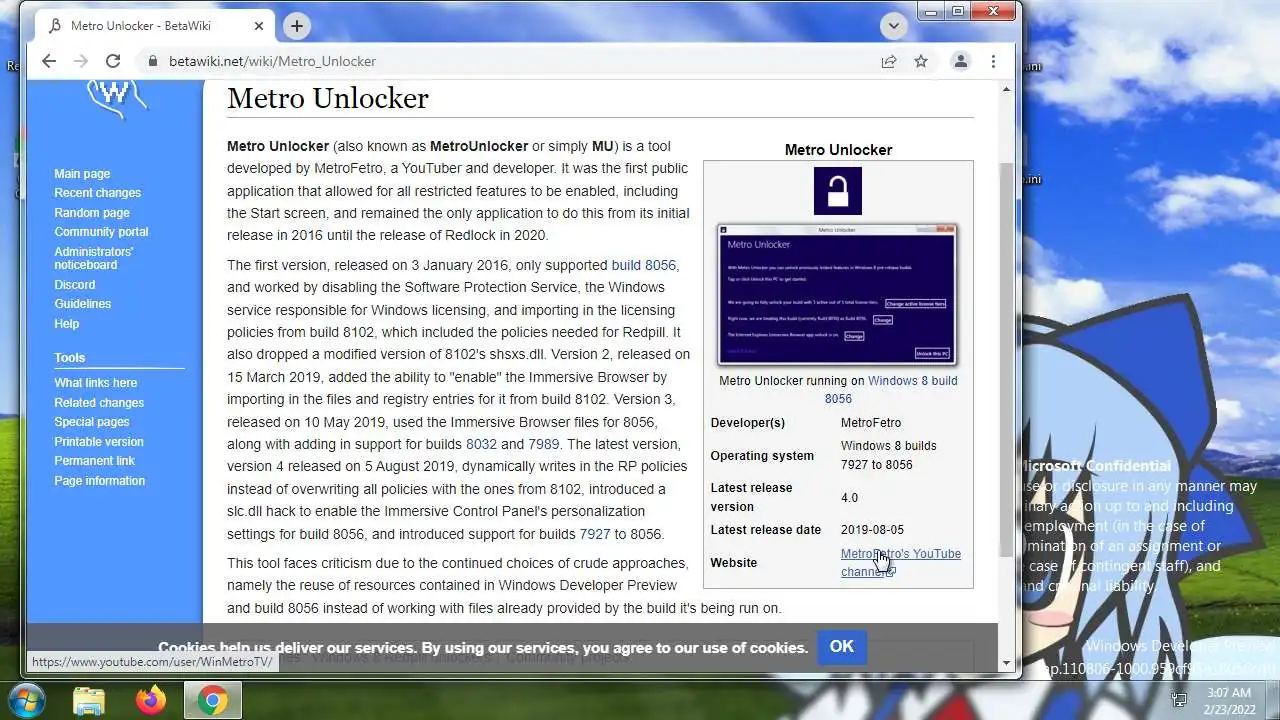Click the browser forward arrow
Screen dimensions: 1280x720
pos(81,61)
